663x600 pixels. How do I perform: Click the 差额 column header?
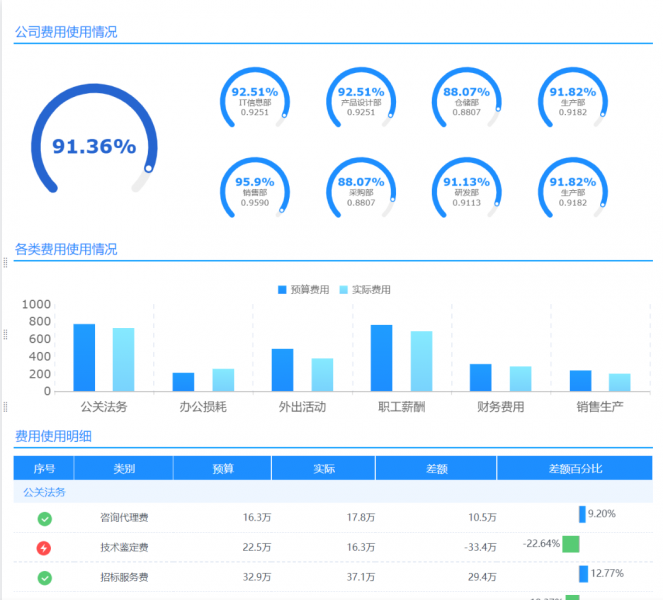click(436, 468)
